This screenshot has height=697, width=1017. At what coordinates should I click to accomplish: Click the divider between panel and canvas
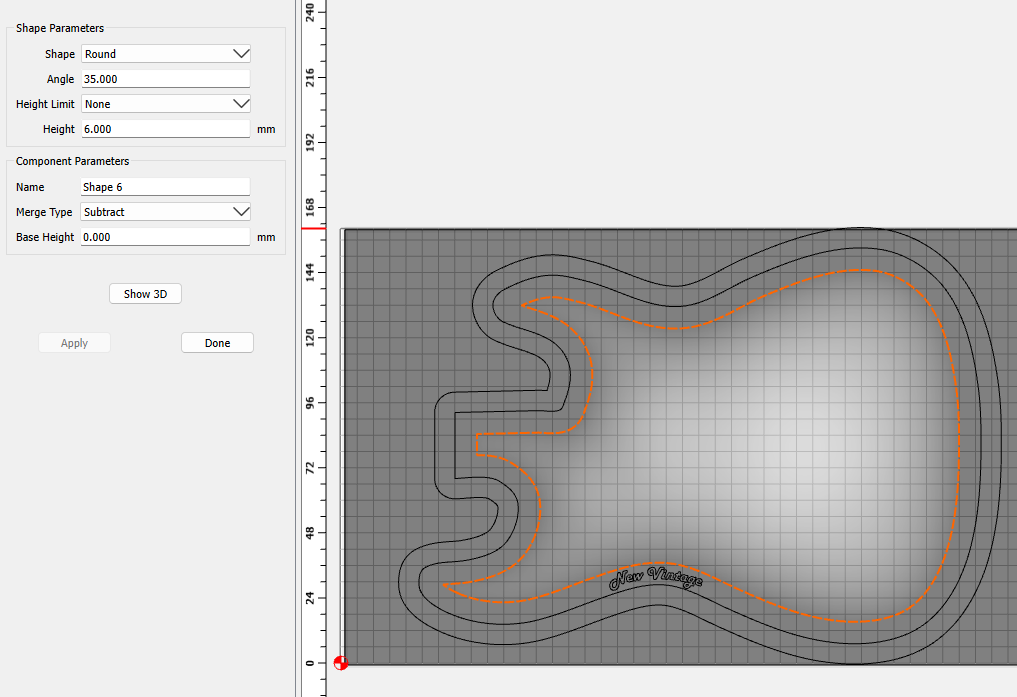click(x=297, y=400)
